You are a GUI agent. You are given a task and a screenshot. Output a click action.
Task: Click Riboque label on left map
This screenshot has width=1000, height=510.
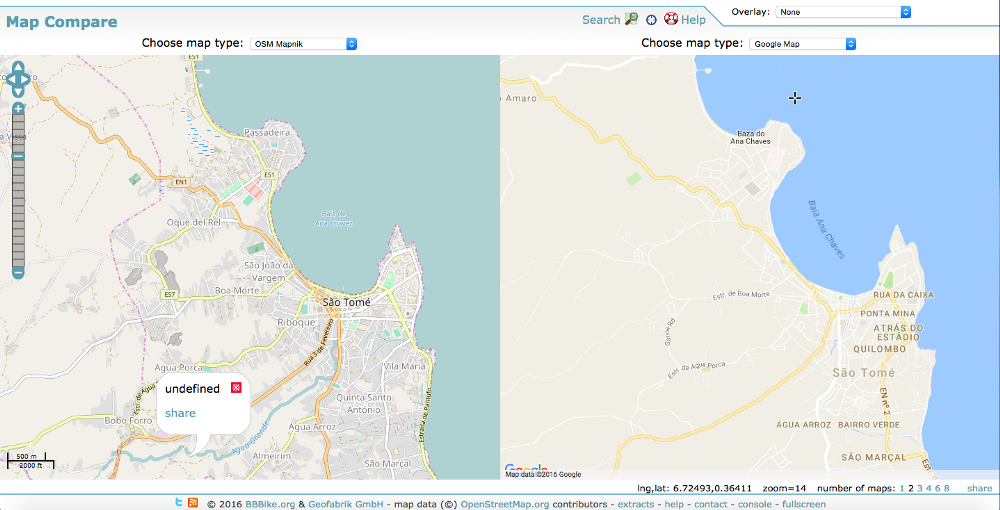click(296, 323)
